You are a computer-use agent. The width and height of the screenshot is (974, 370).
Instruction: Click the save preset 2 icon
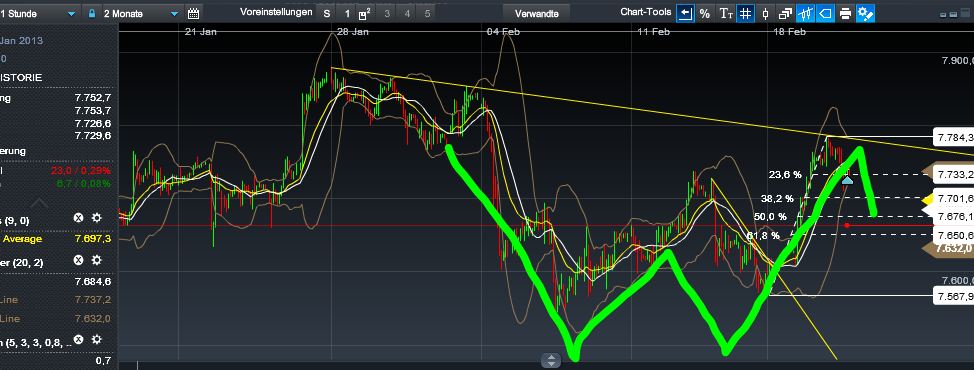point(365,13)
